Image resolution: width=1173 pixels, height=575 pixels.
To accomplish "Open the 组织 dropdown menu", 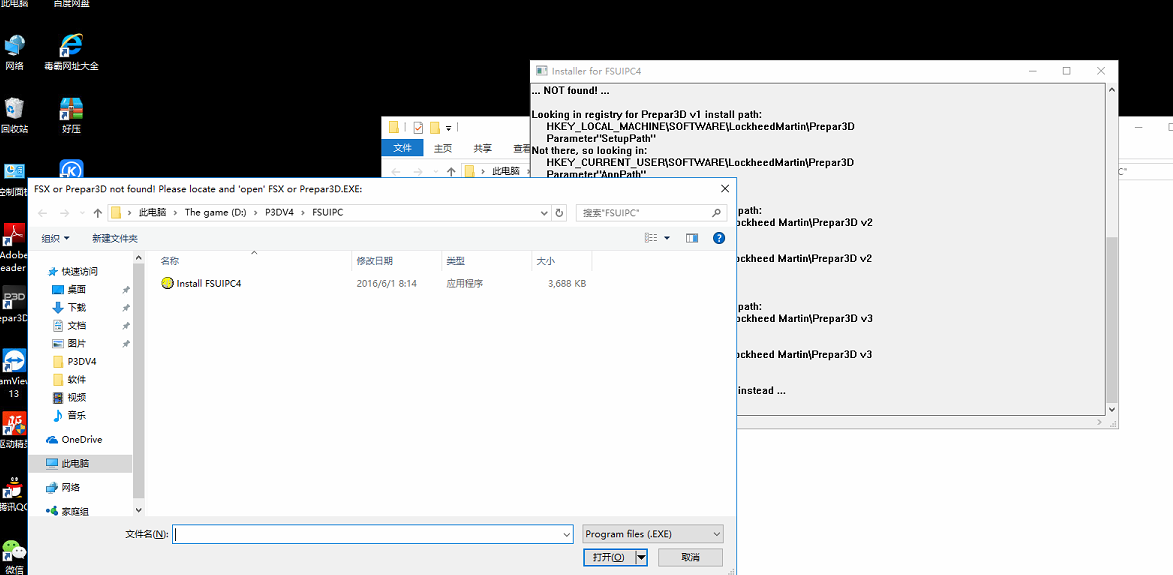I will (55, 238).
